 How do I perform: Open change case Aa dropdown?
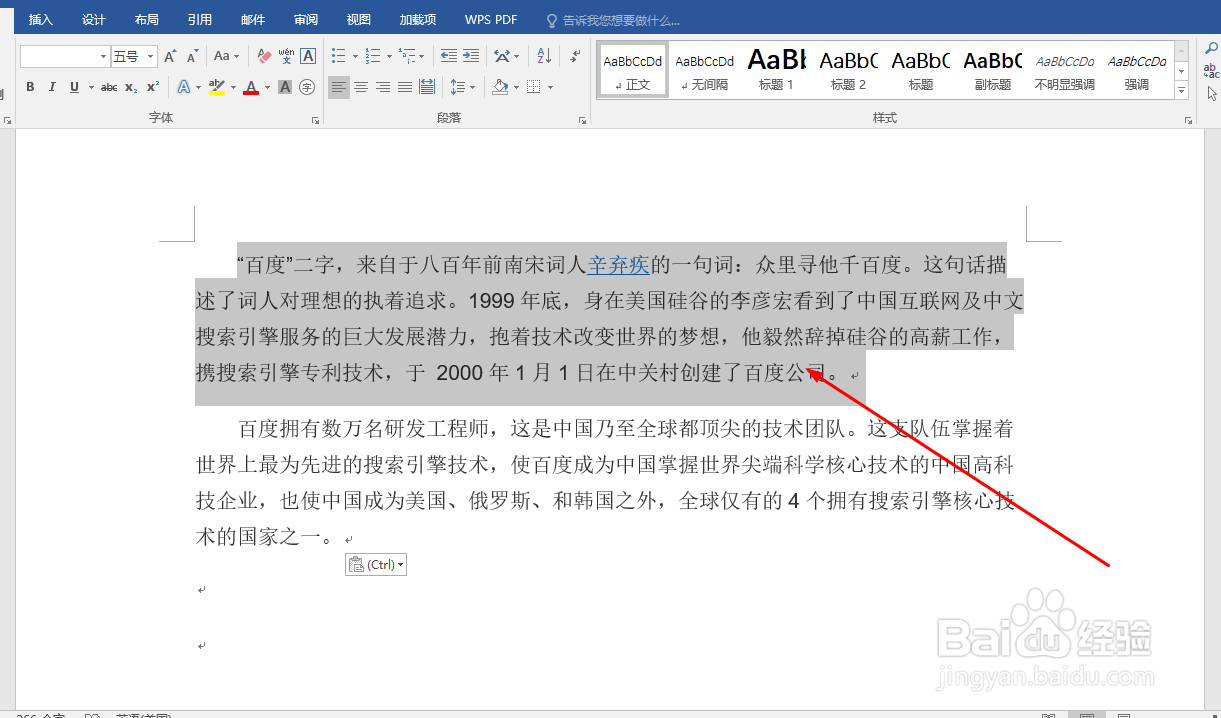pyautogui.click(x=226, y=56)
